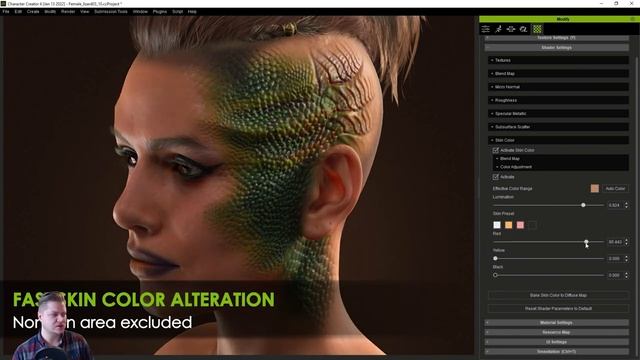Screen dimensions: 640x360
Task: Collapse the Shader Settings header
Action: click(556, 47)
